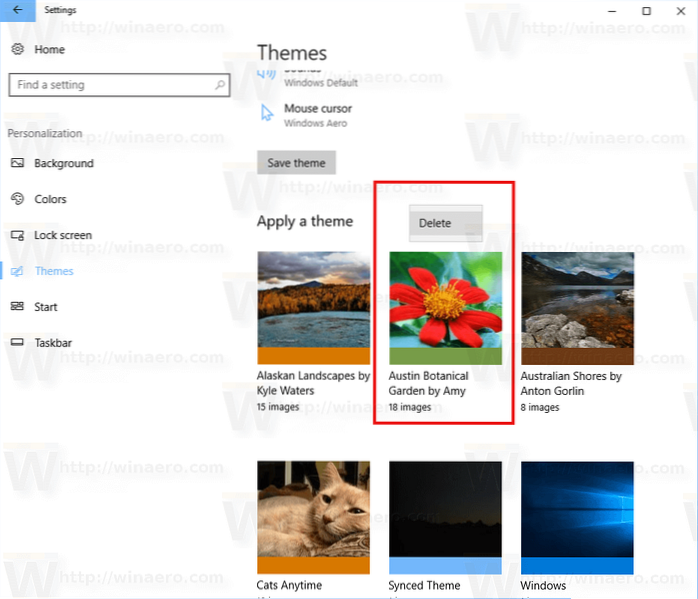Select the Austin Botanical Garden red flower thumbnail
The image size is (698, 599).
445,307
